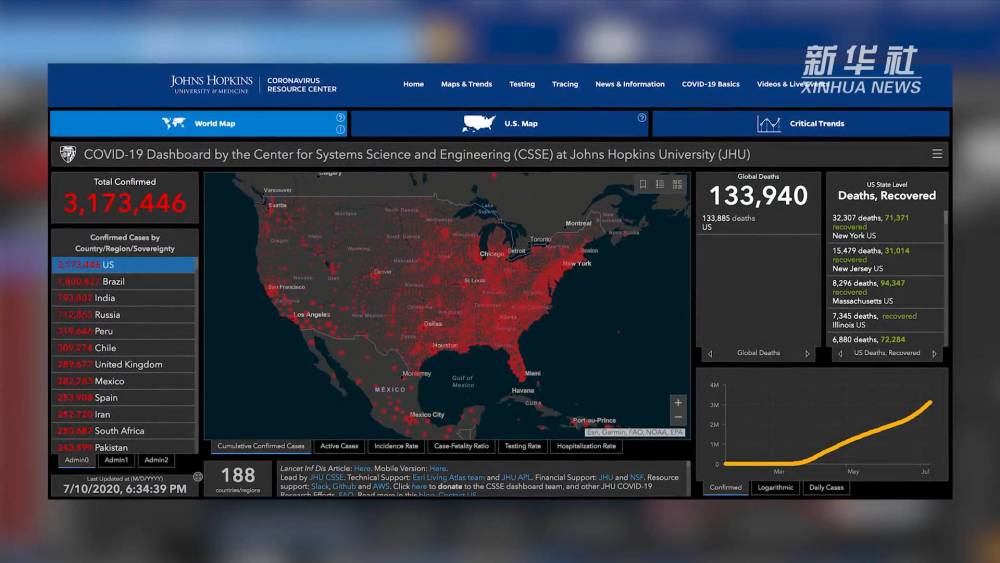Zoom out on the map with minus
This screenshot has width=1000, height=563.
pyautogui.click(x=678, y=417)
